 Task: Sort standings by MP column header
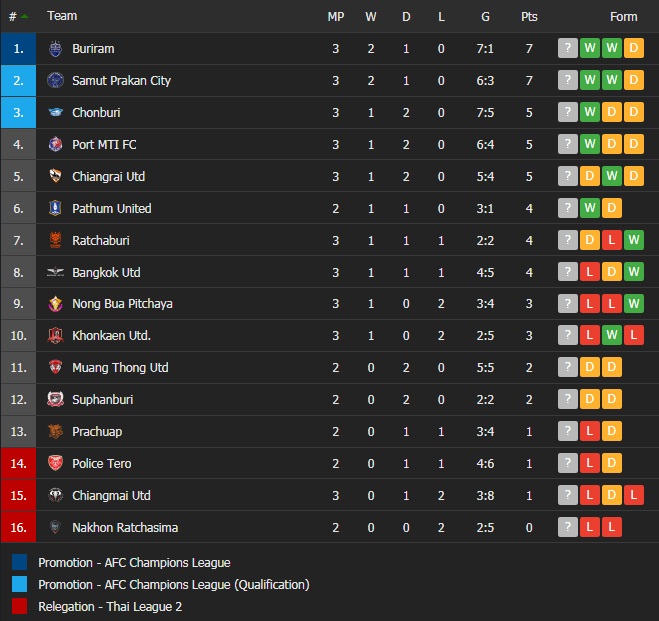[x=336, y=16]
